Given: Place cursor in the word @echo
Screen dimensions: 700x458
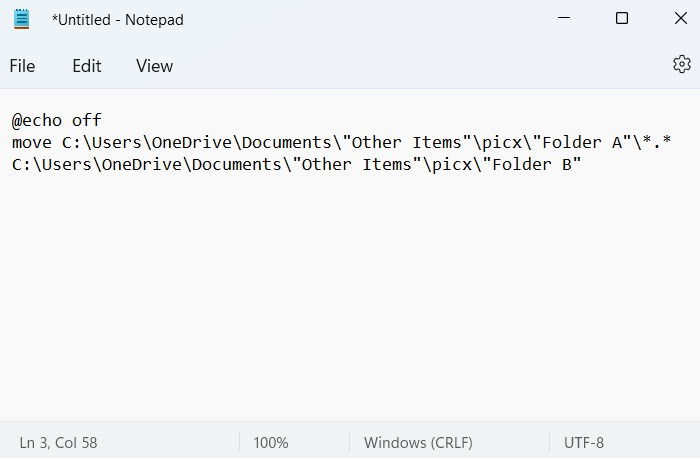Looking at the screenshot, I should tap(37, 121).
